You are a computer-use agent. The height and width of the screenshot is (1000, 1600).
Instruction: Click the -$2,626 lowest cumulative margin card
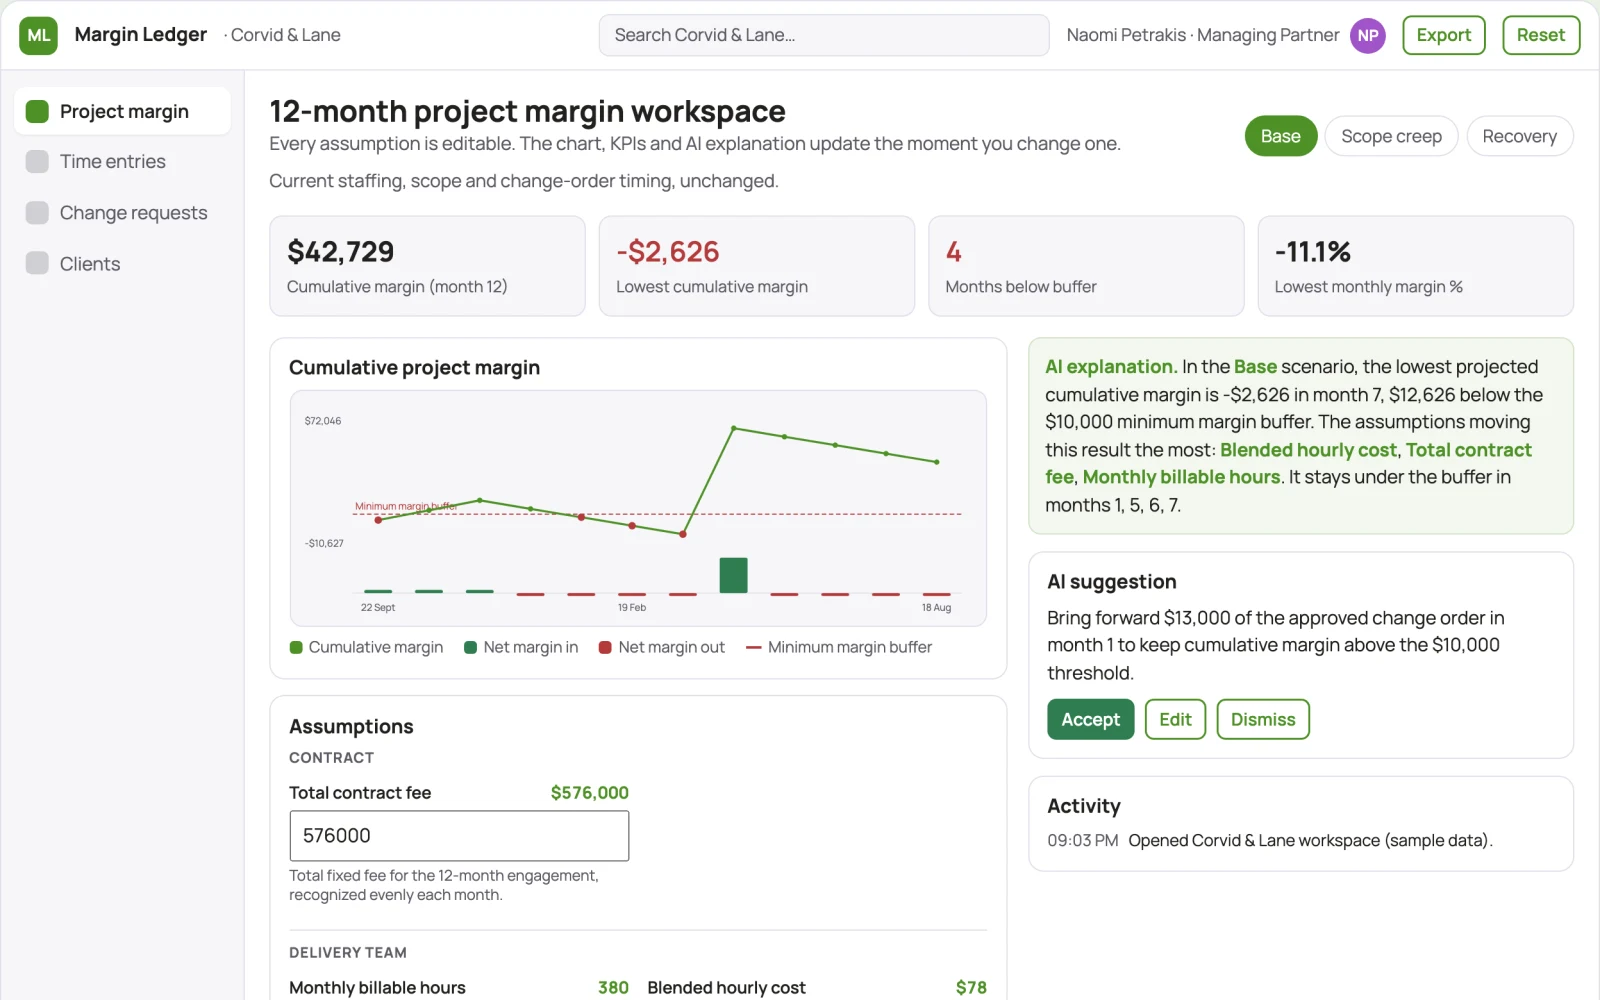[x=756, y=266]
